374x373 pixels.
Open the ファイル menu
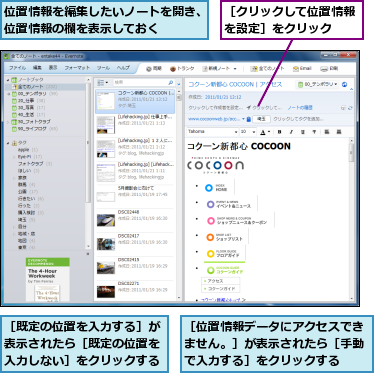click(17, 68)
